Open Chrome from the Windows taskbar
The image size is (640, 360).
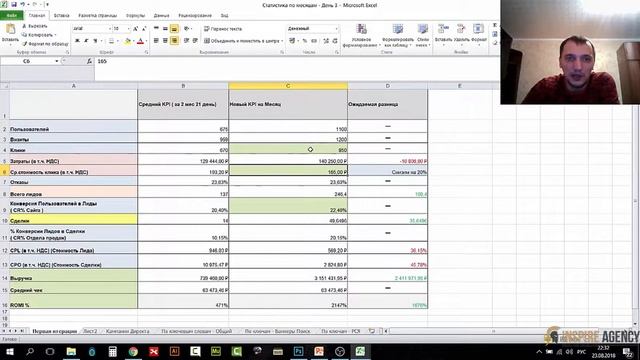133,351
